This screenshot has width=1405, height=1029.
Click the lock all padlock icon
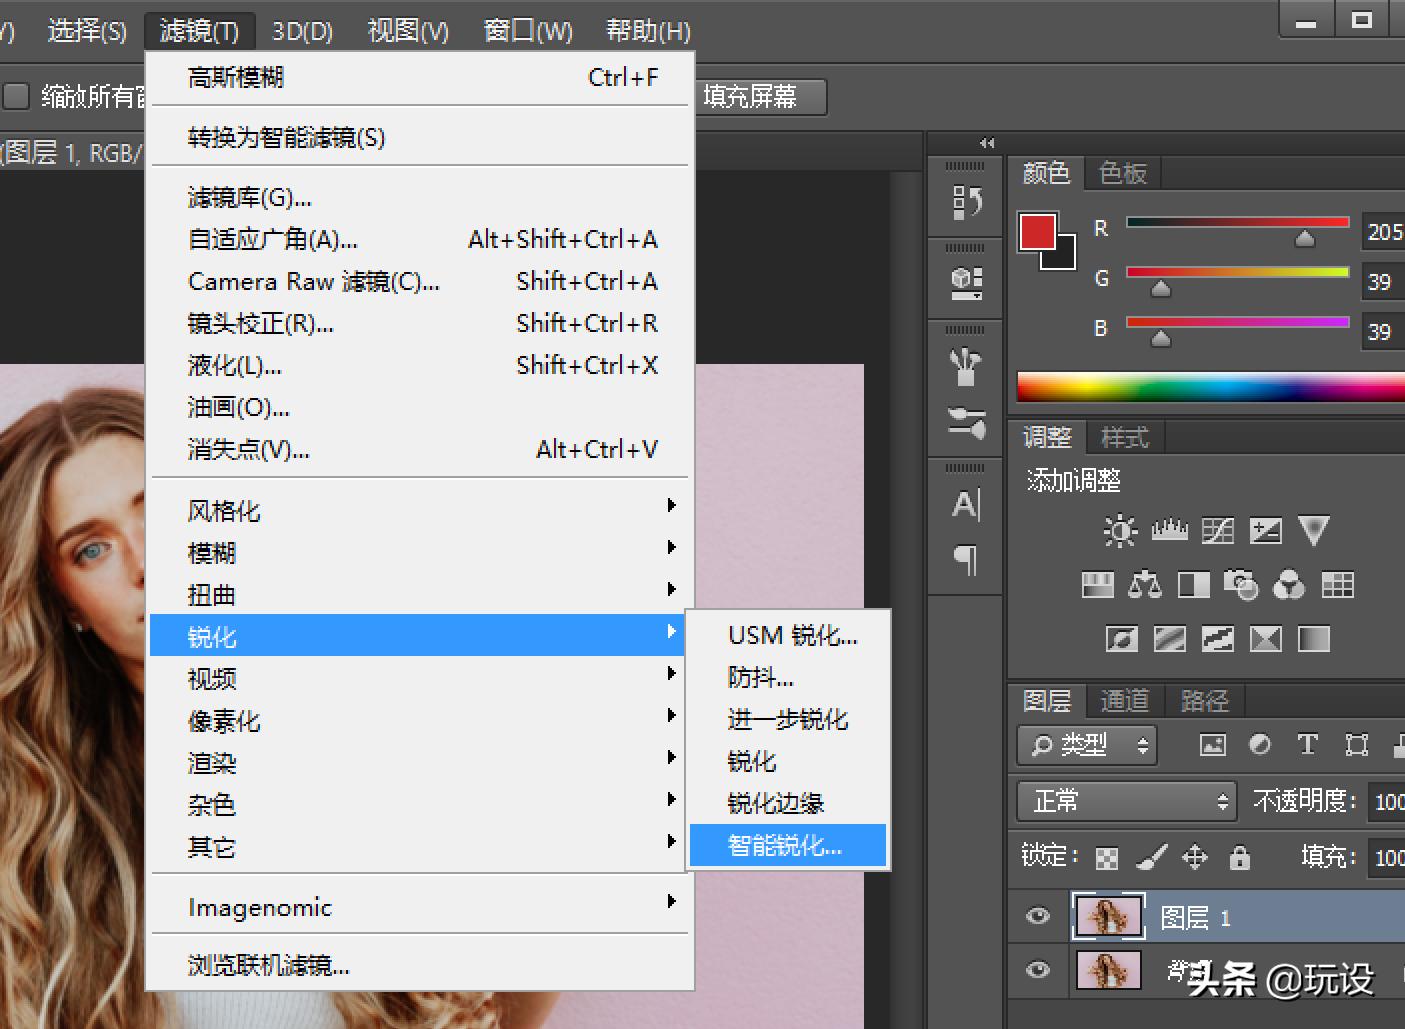pos(1239,857)
